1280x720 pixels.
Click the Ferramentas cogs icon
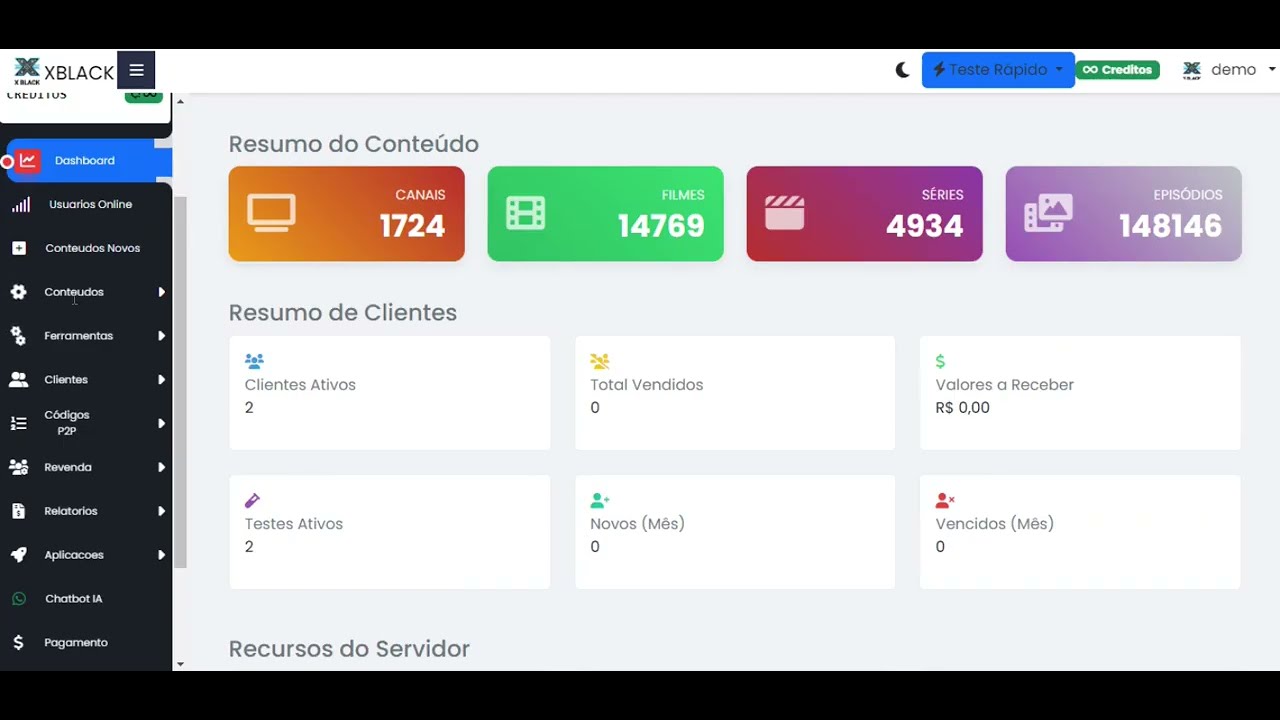(x=18, y=336)
